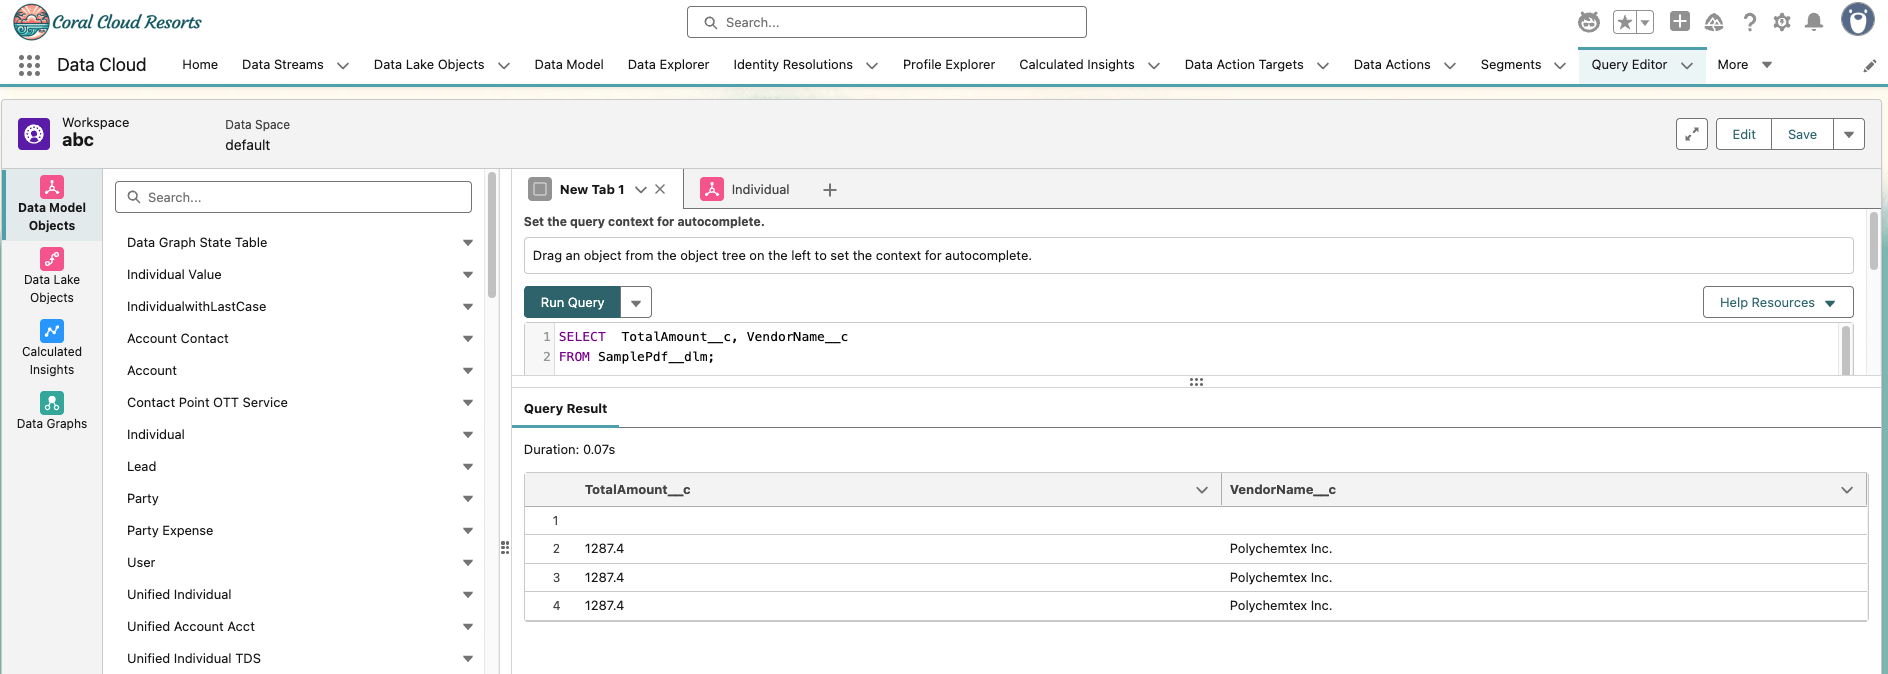Image resolution: width=1888 pixels, height=674 pixels.
Task: Open the Save options dropdown arrow
Action: pos(1849,134)
